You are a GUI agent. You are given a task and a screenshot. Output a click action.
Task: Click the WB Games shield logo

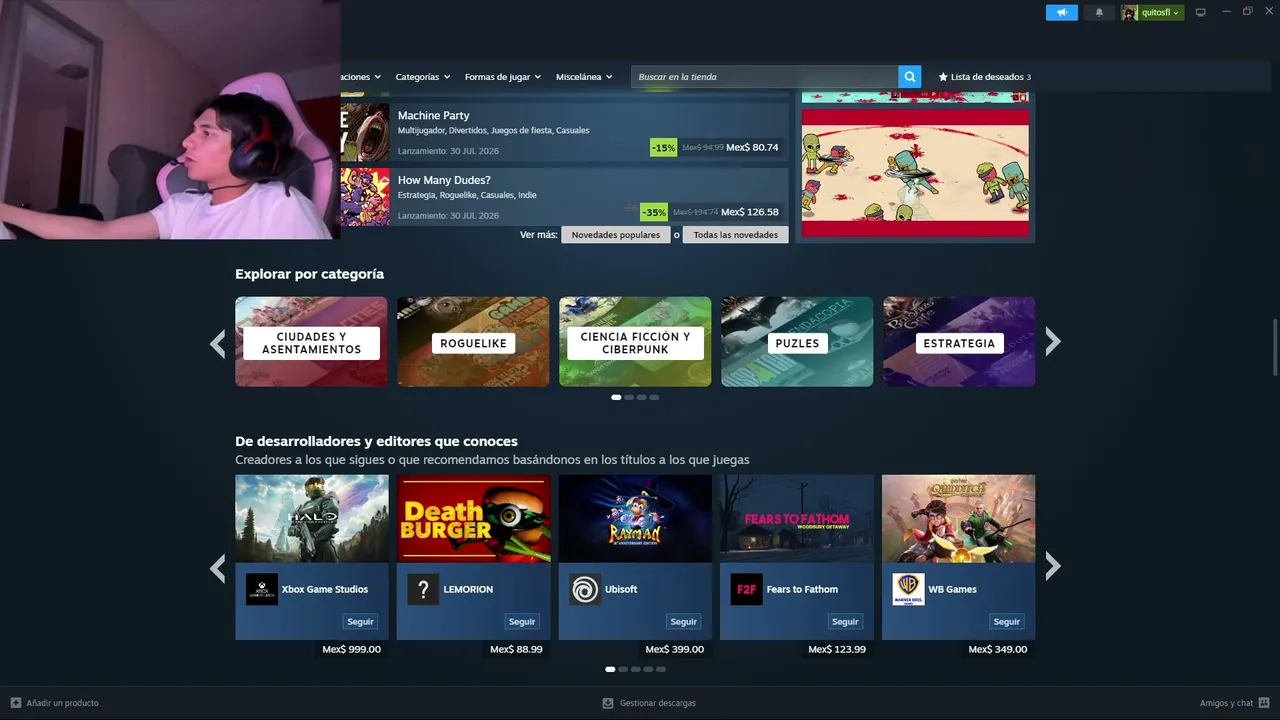[908, 589]
